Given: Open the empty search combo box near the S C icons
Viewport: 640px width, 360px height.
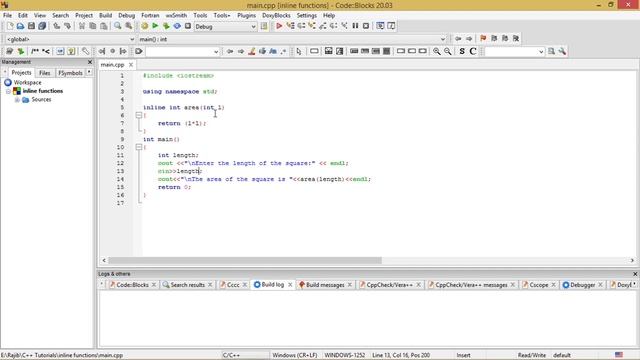Looking at the screenshot, I should point(514,52).
